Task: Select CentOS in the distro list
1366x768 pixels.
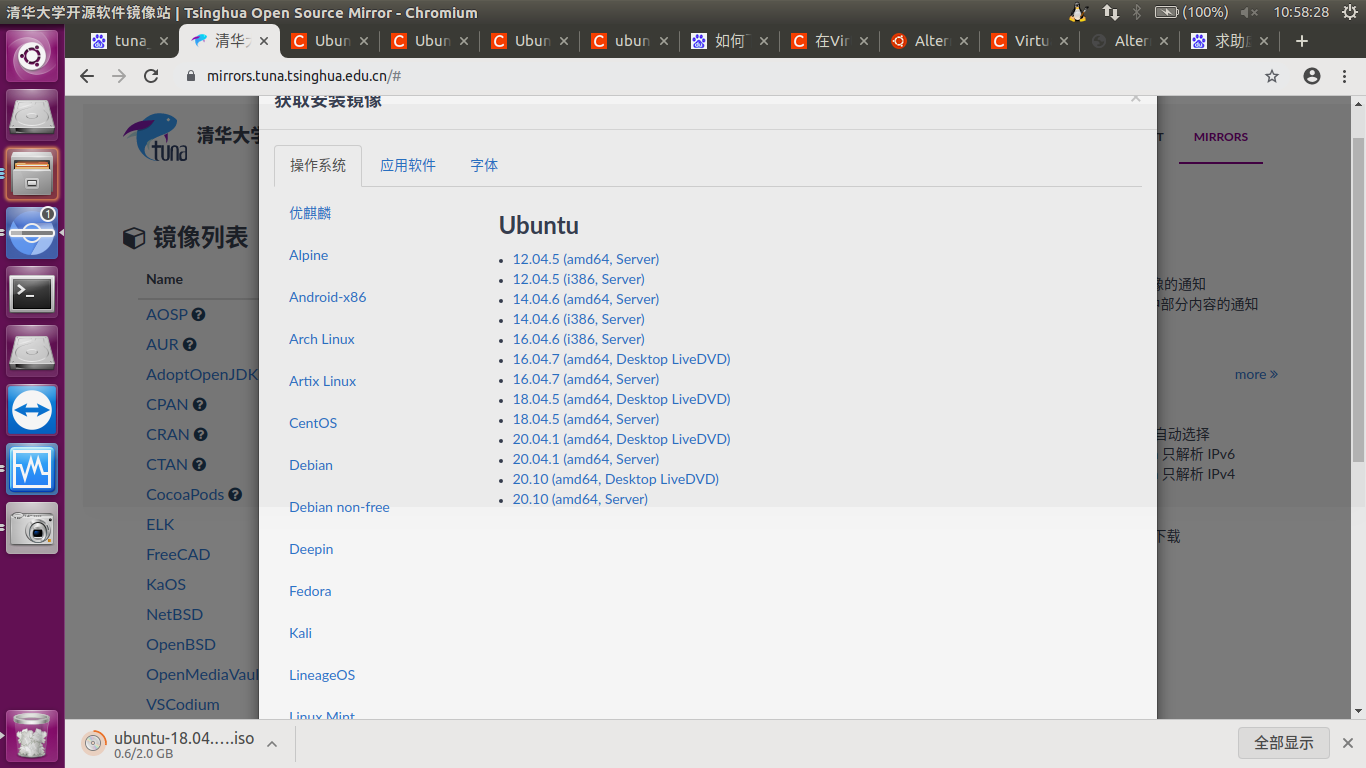Action: pyautogui.click(x=313, y=423)
